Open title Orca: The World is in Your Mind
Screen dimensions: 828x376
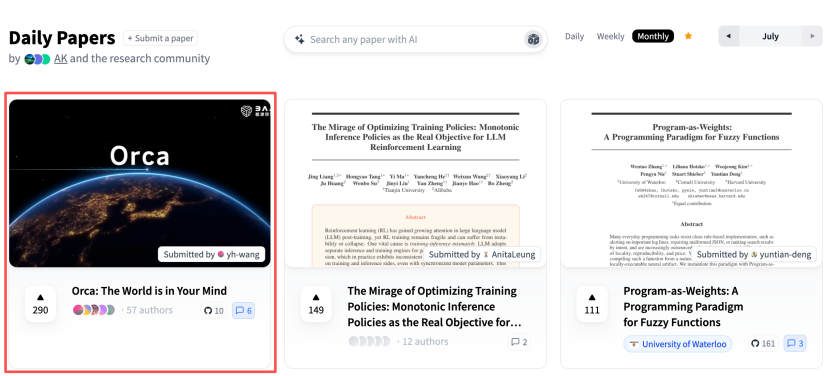[x=149, y=291]
